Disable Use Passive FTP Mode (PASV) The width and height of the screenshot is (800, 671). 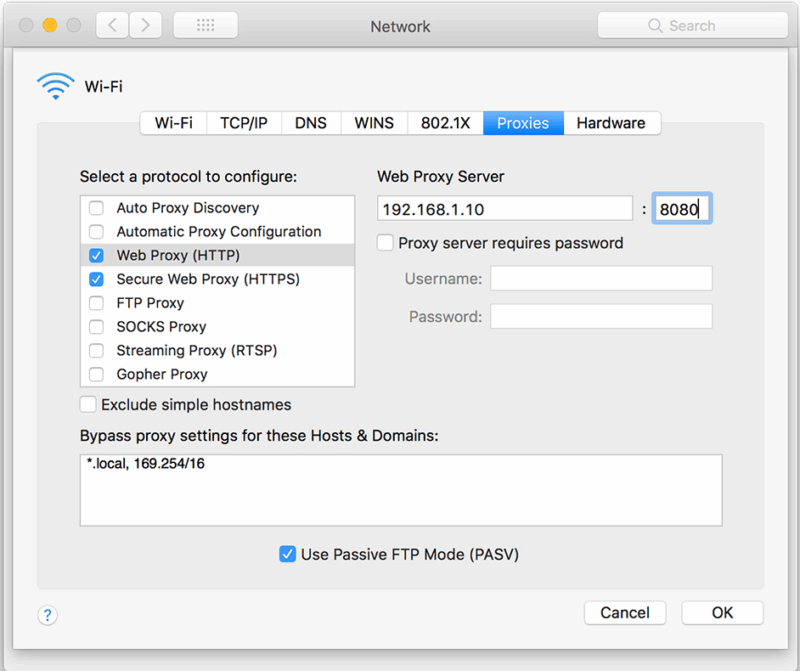pos(288,554)
